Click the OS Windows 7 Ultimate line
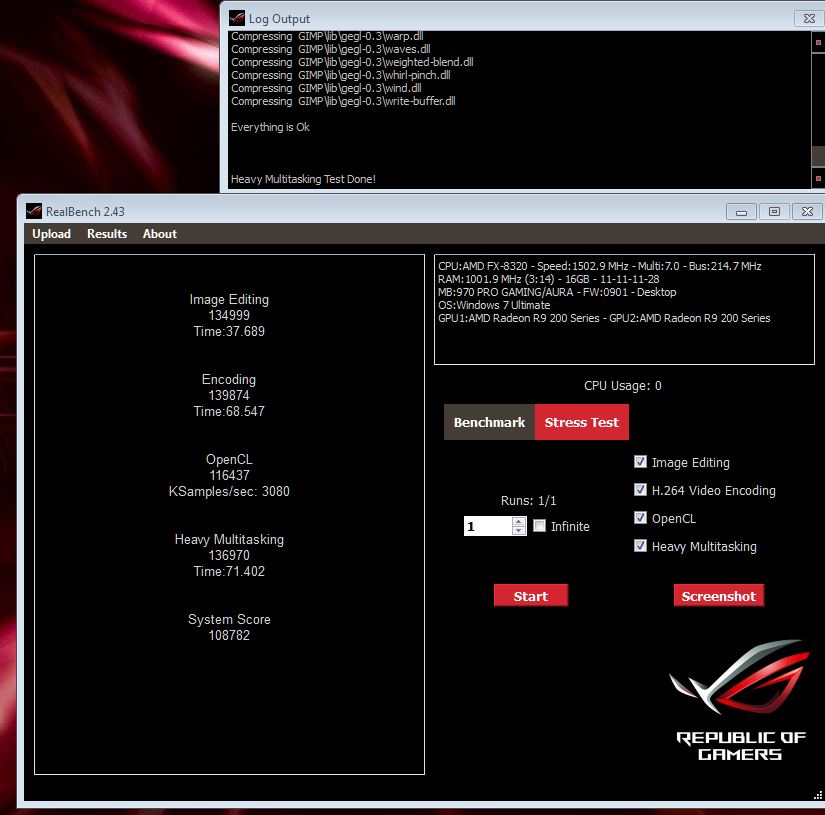The image size is (825, 815). tap(494, 305)
